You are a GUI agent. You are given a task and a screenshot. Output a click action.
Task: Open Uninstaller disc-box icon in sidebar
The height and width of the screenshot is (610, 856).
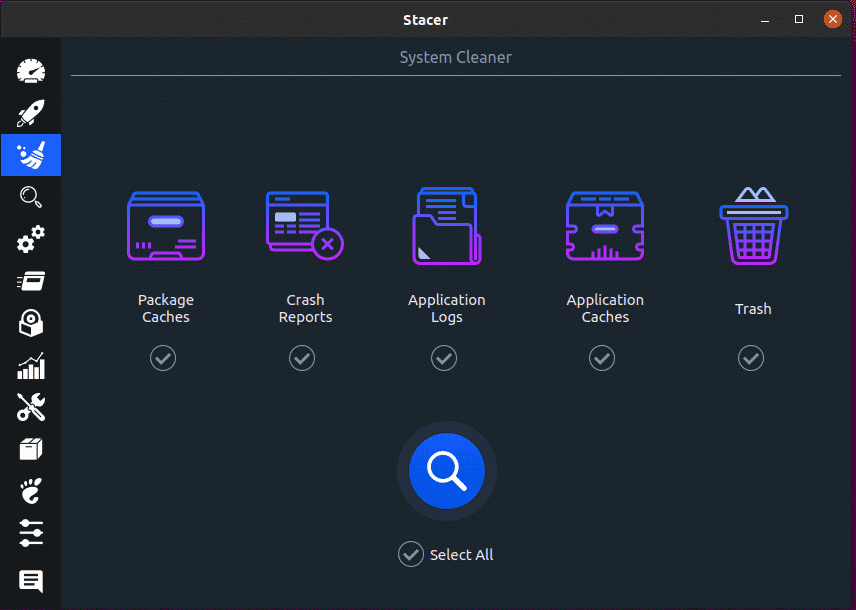coord(31,323)
